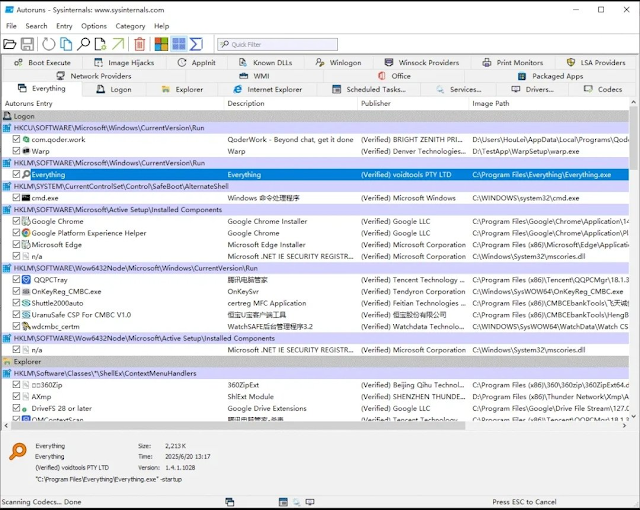This screenshot has height=510, width=640.
Task: Click the Refresh circular arrow icon
Action: point(49,44)
